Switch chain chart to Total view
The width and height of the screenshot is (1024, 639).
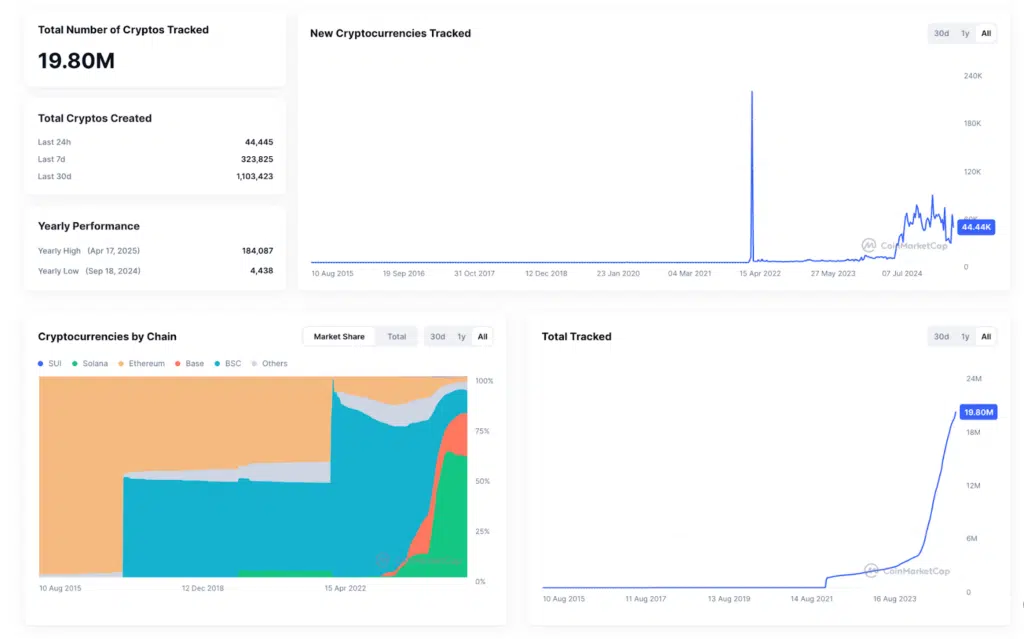(x=397, y=336)
